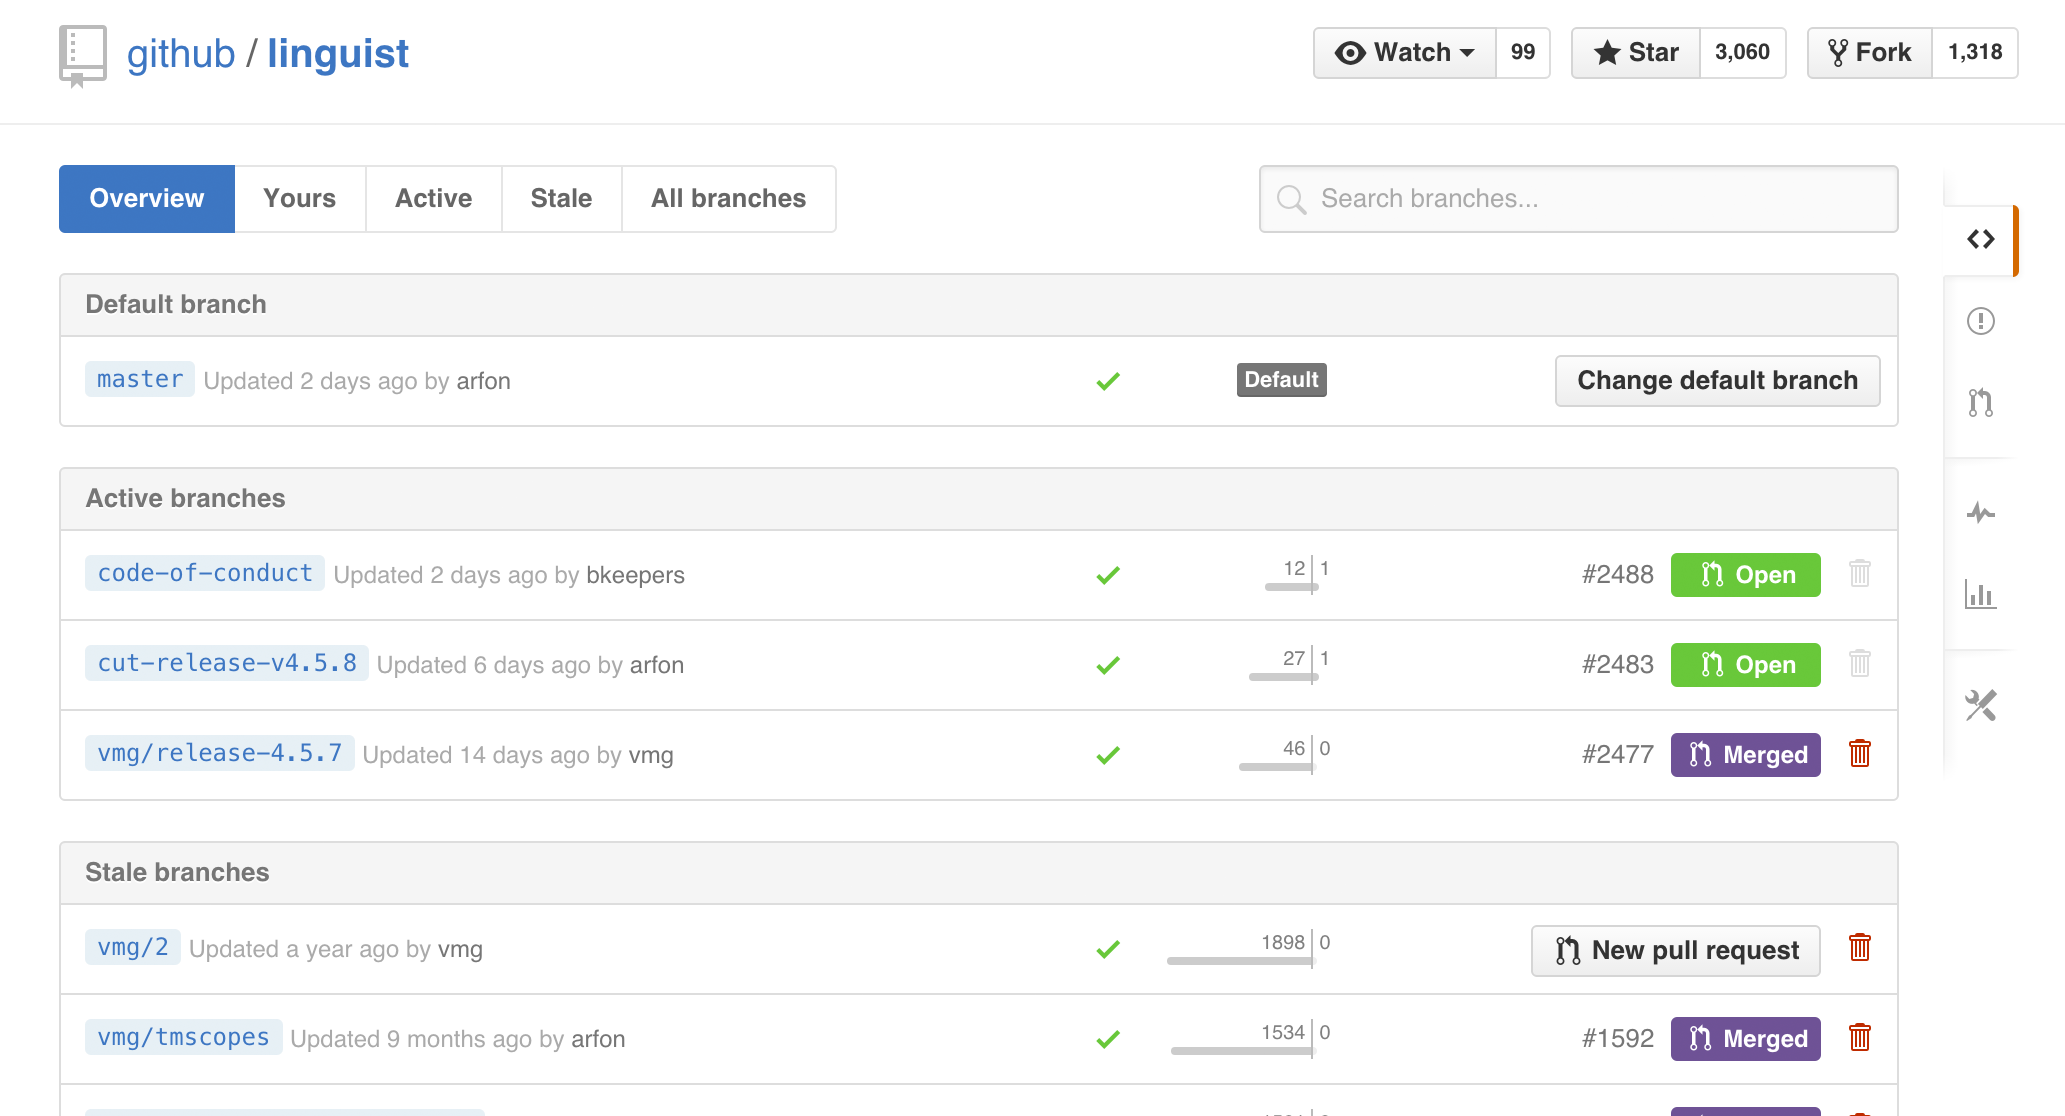Select the Stale branches tab
2065x1116 pixels.
coord(563,199)
